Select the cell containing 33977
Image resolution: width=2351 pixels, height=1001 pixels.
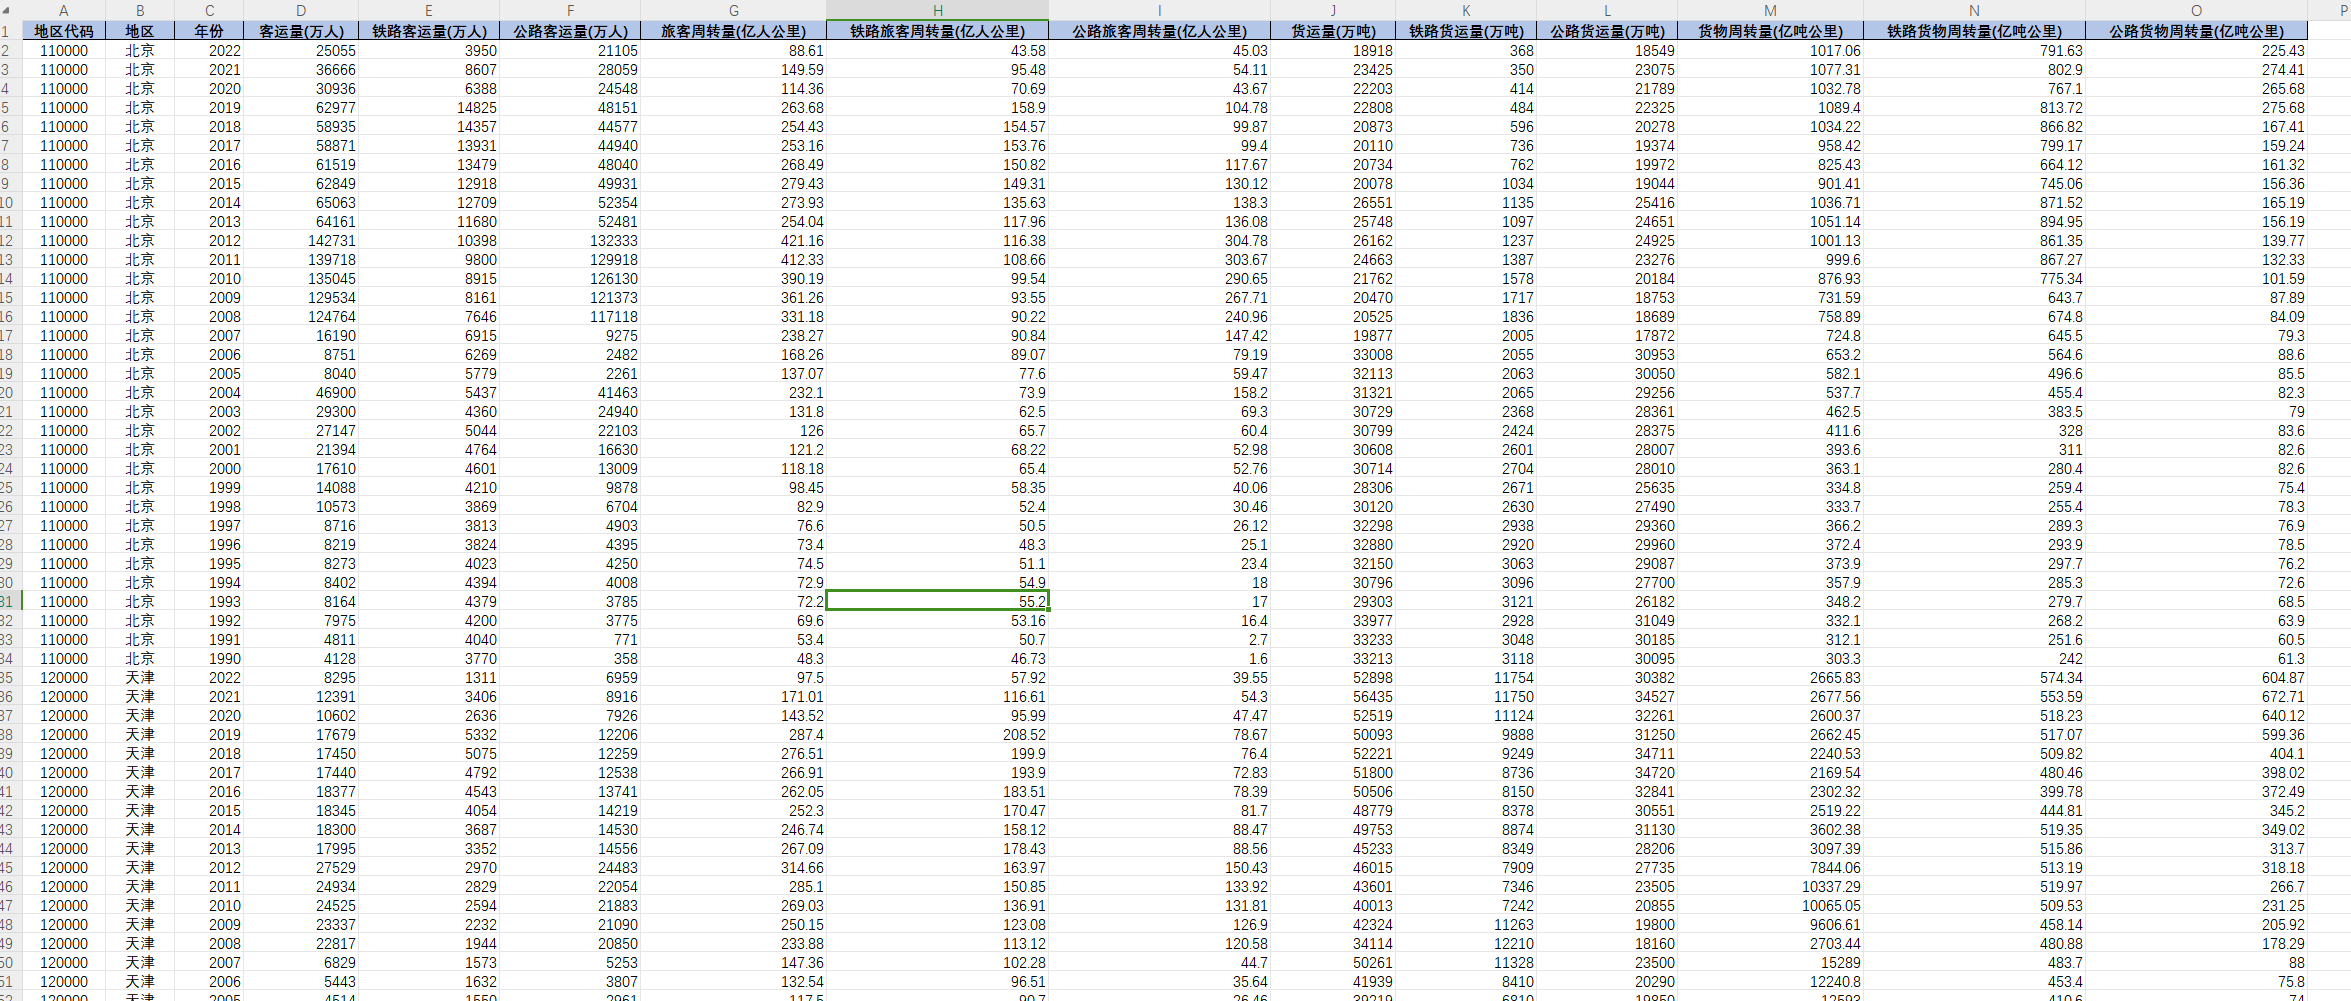[x=1333, y=621]
